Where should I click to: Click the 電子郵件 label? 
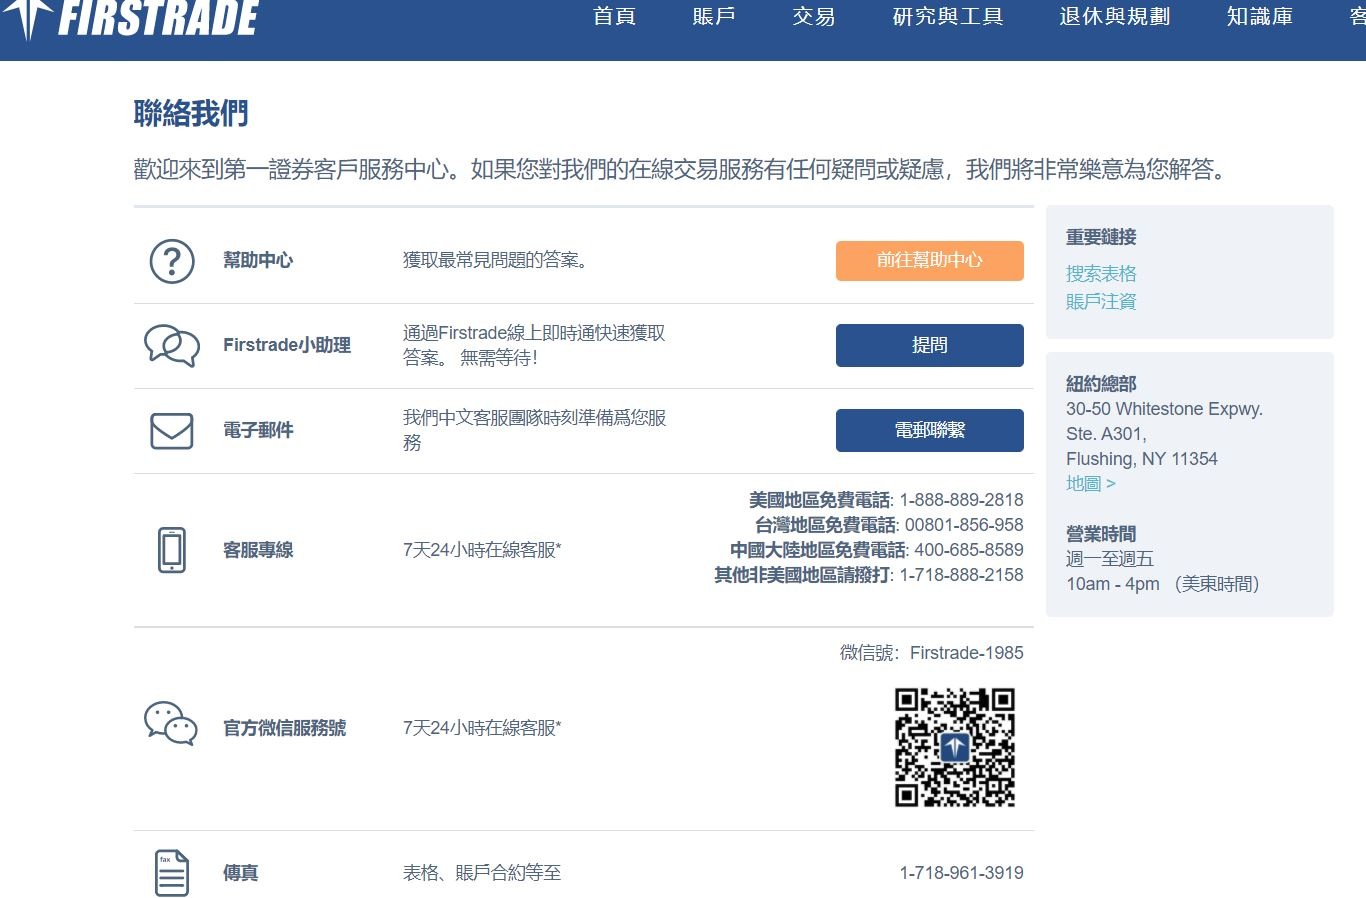coord(258,430)
